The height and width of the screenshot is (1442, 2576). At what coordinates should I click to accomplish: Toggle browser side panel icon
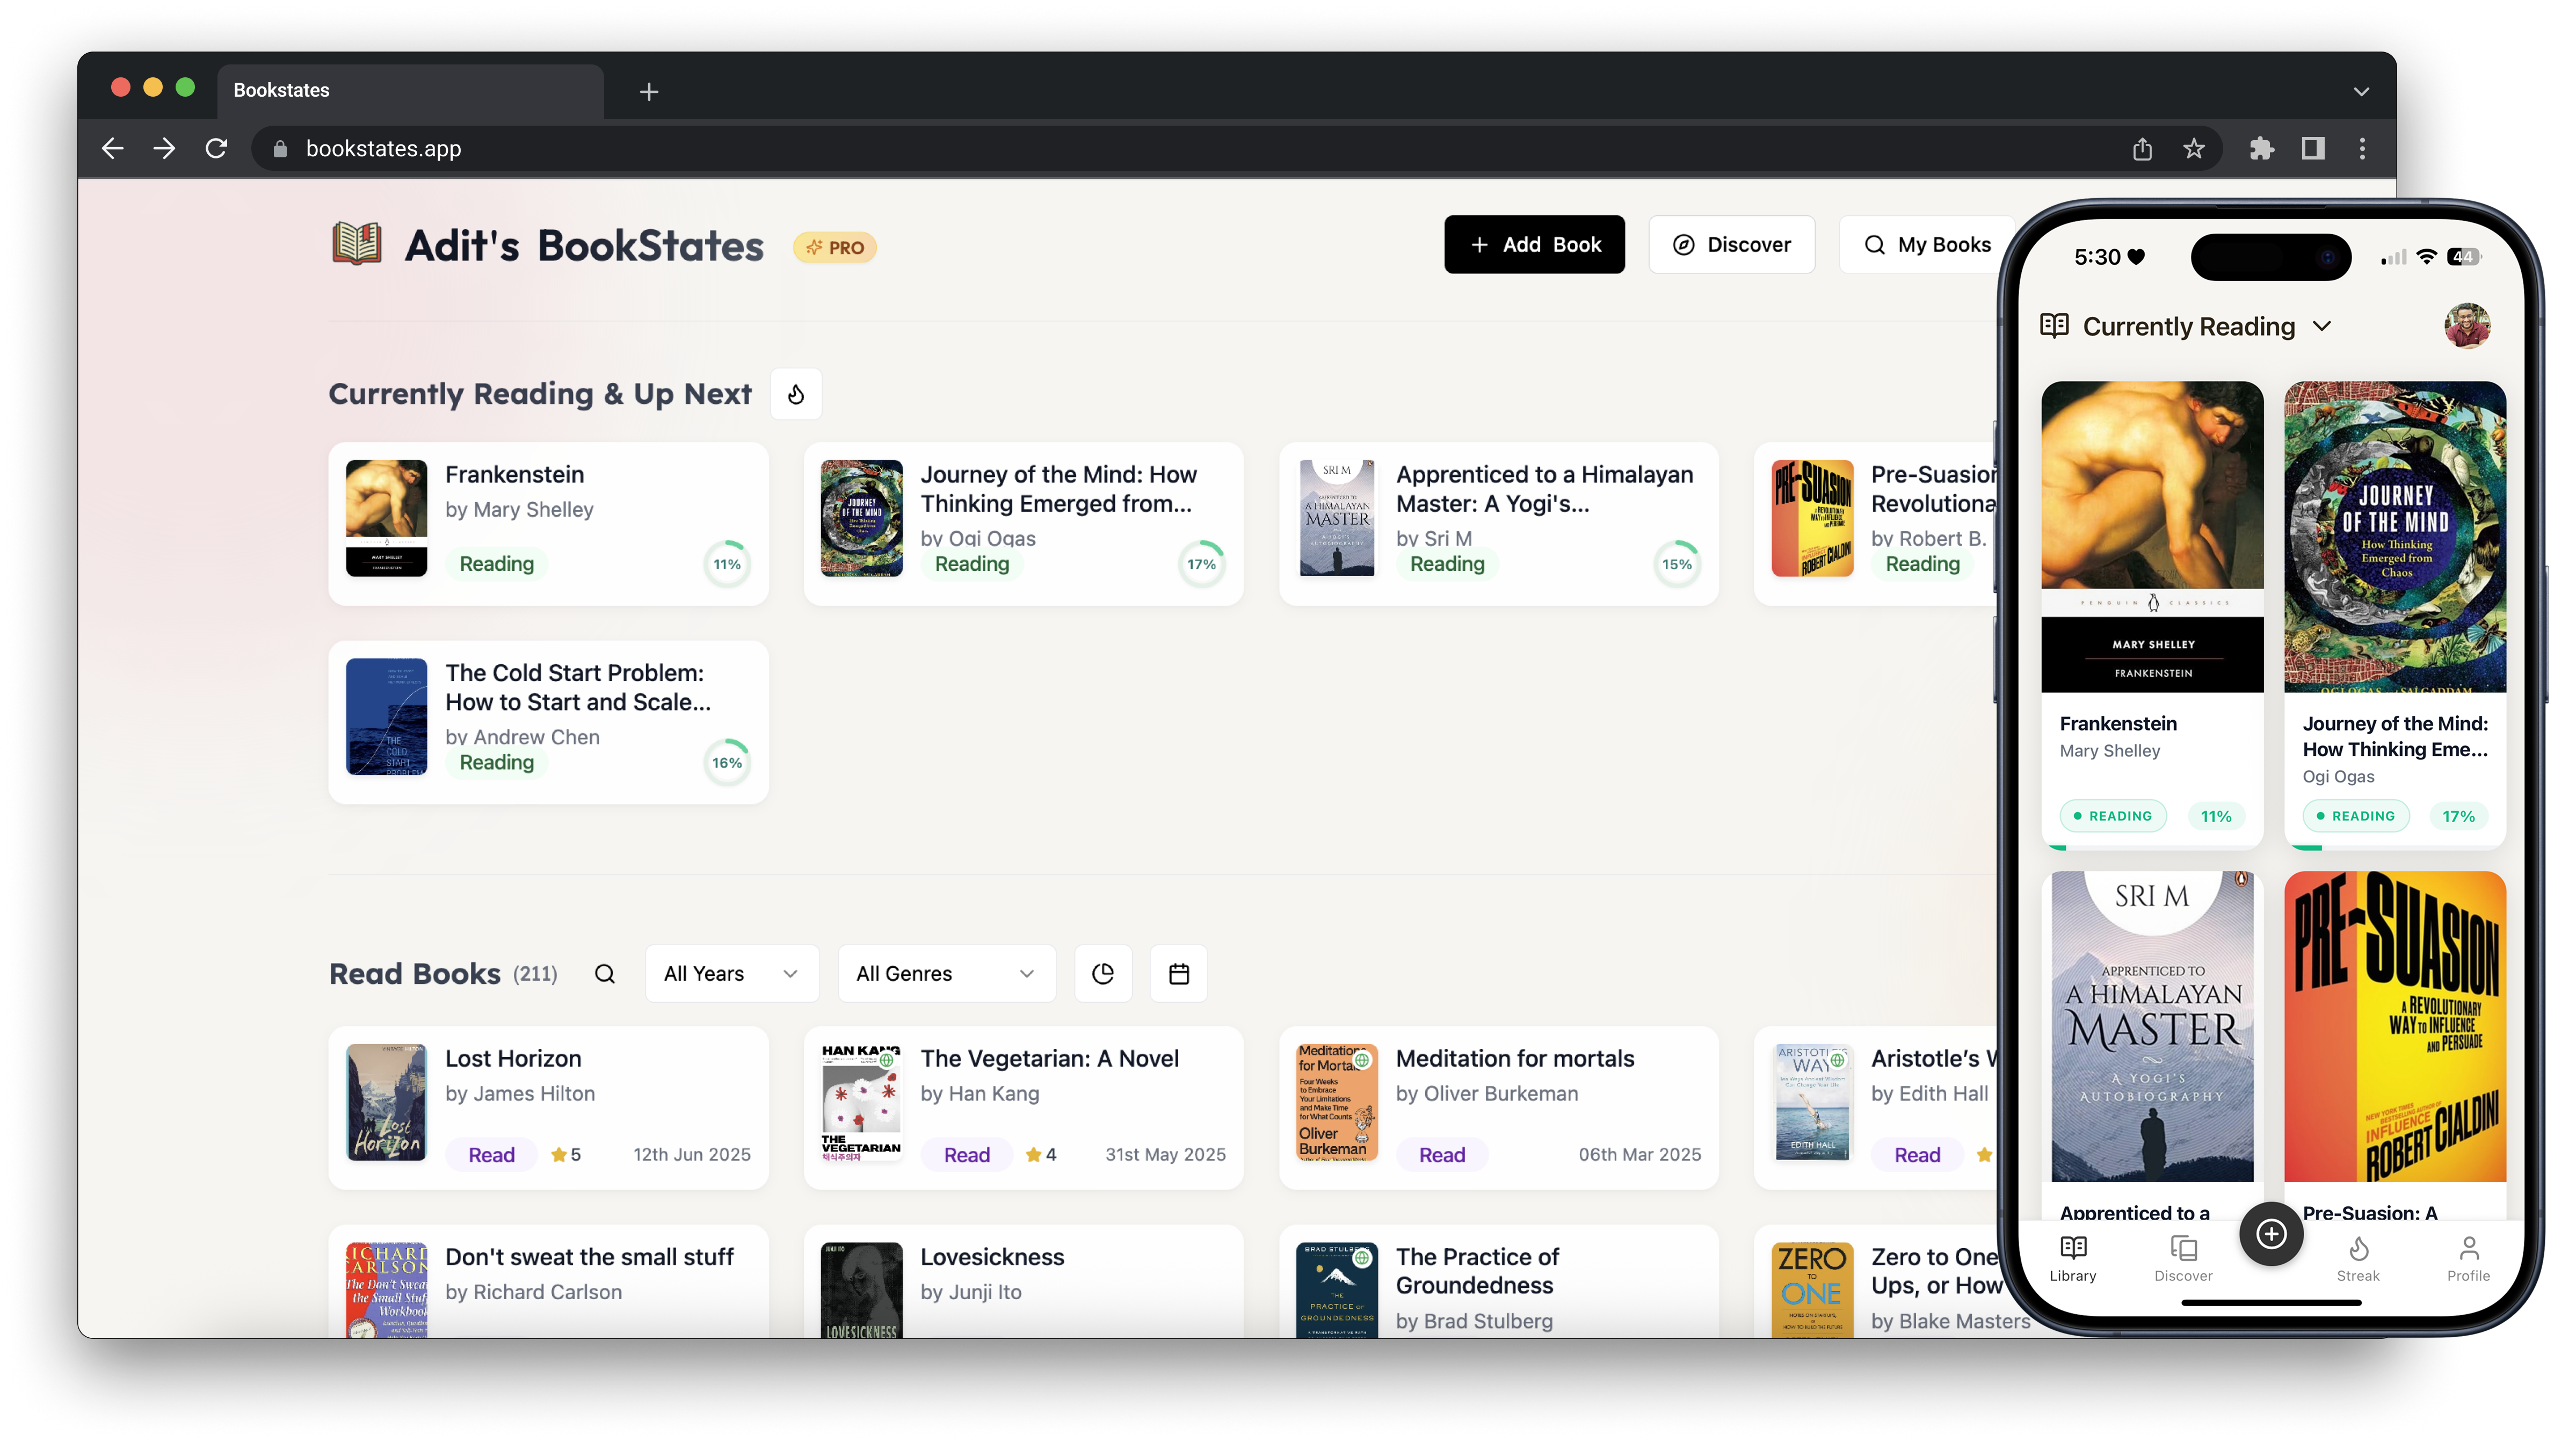pyautogui.click(x=2313, y=149)
